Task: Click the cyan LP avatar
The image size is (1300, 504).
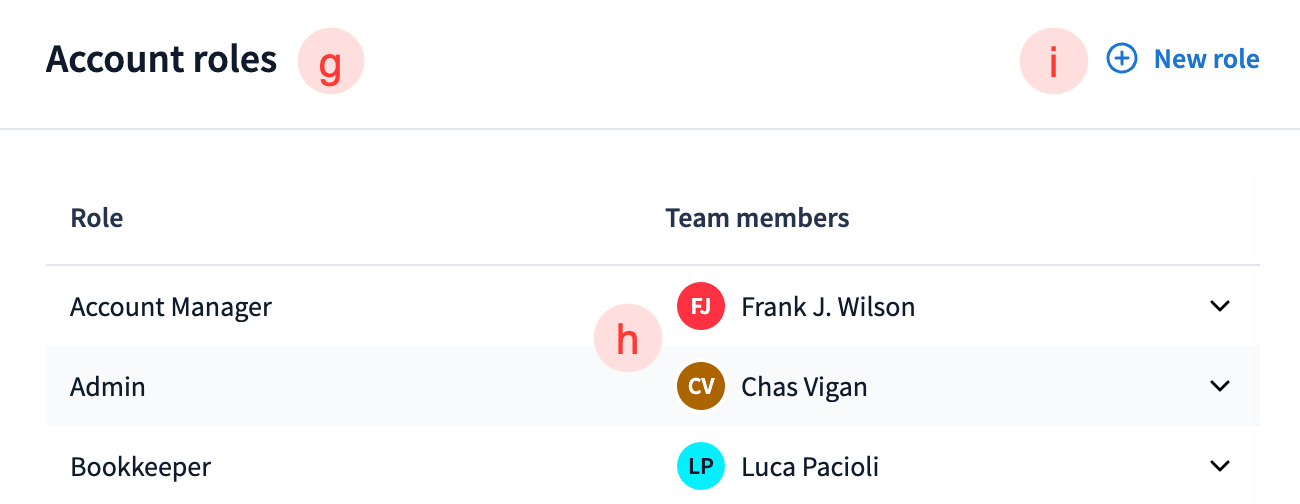Action: point(701,466)
